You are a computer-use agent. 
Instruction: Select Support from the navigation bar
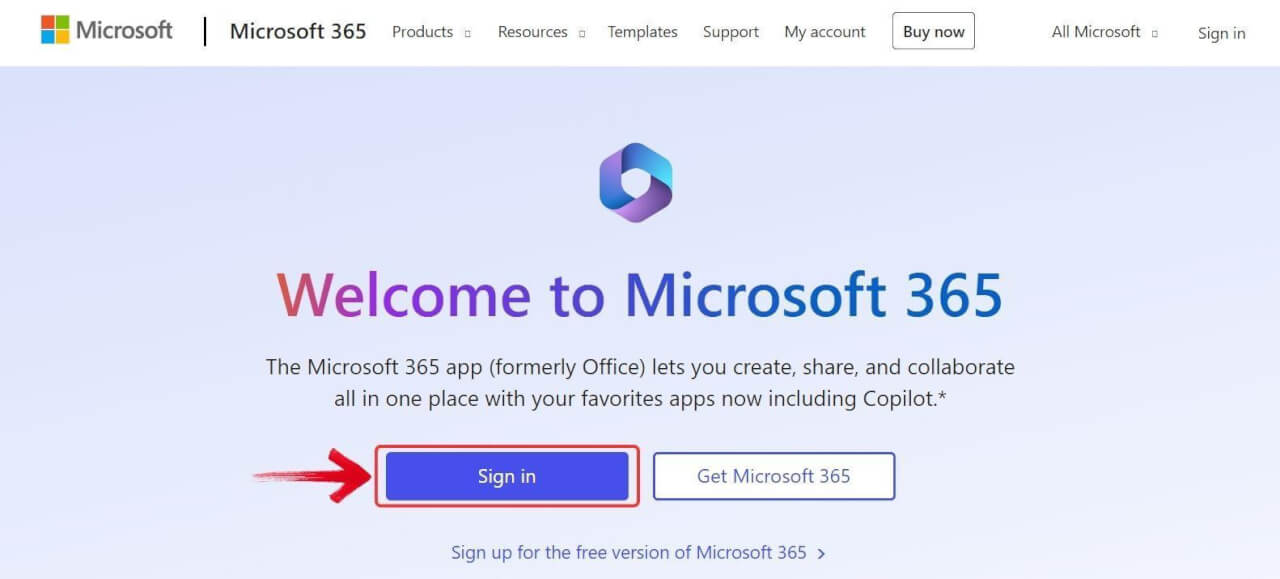coord(730,32)
